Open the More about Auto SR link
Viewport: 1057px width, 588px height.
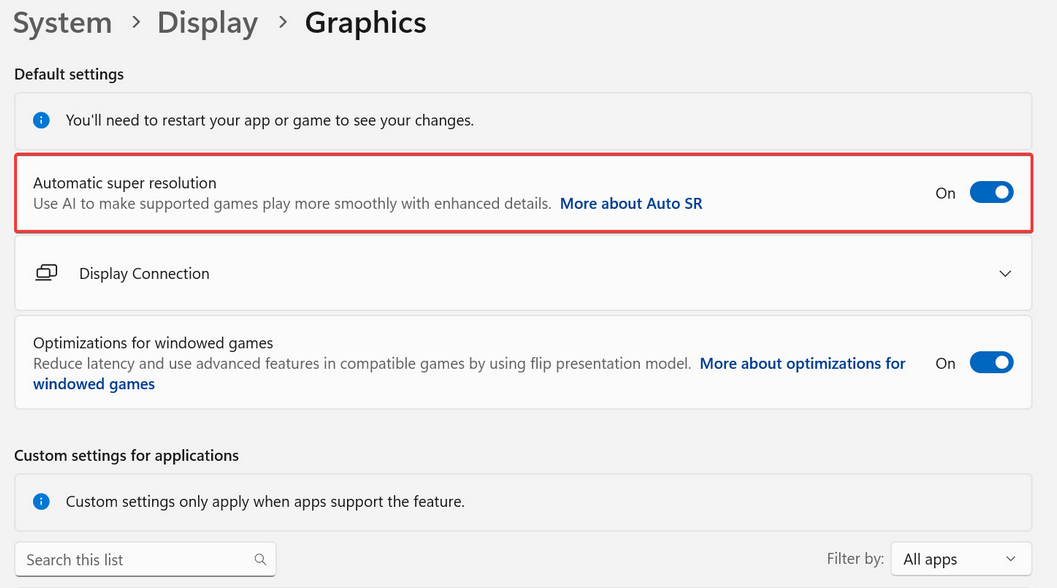631,204
